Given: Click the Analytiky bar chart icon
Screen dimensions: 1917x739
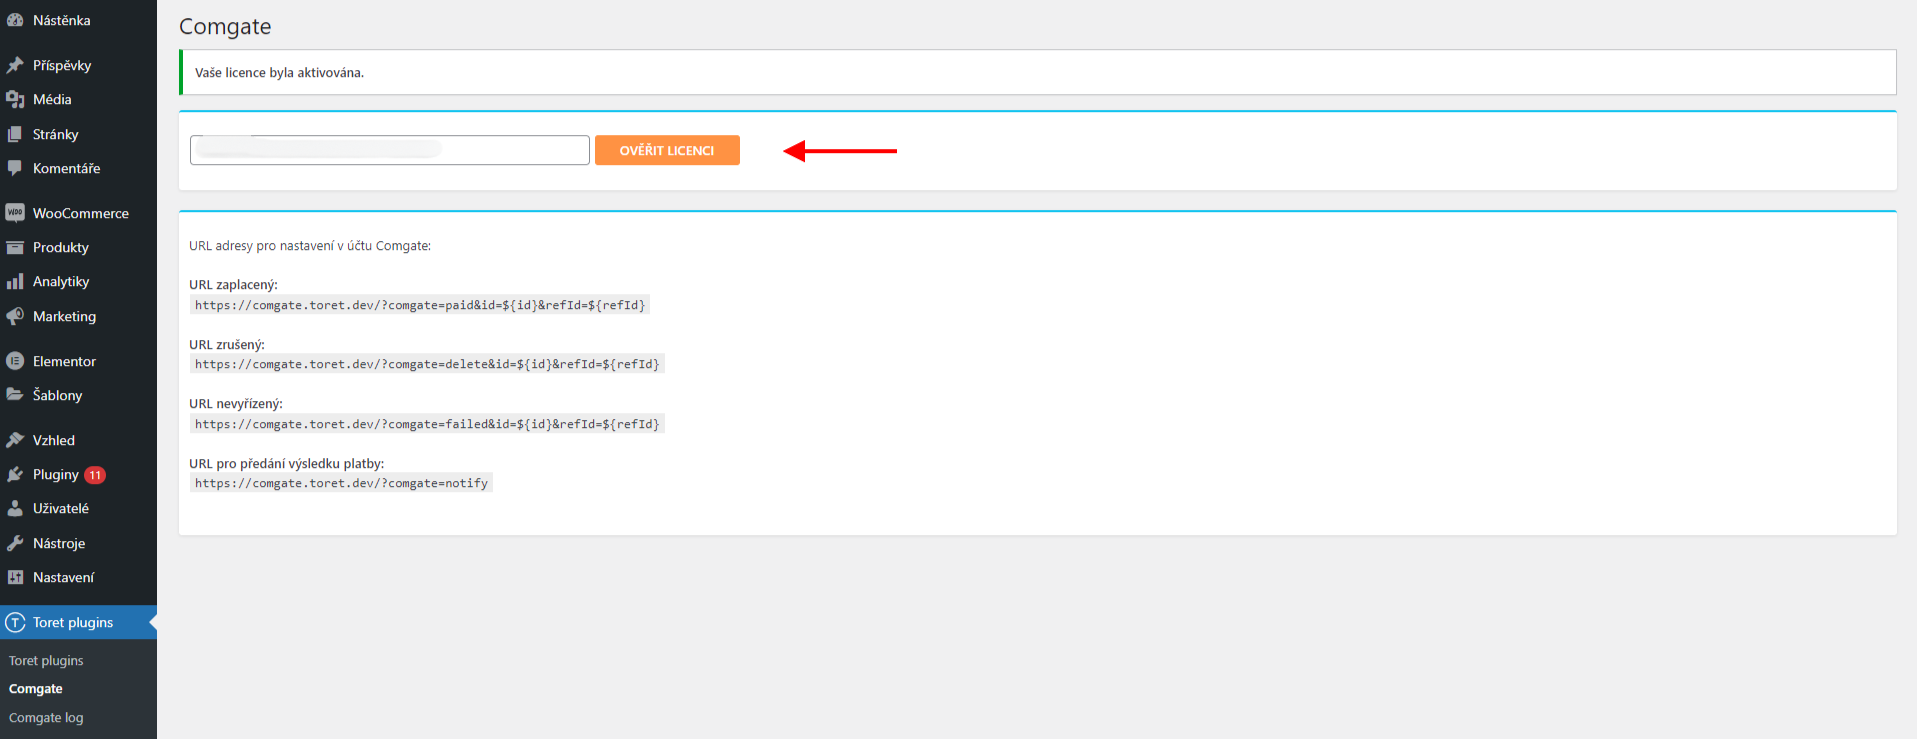Looking at the screenshot, I should pos(15,282).
